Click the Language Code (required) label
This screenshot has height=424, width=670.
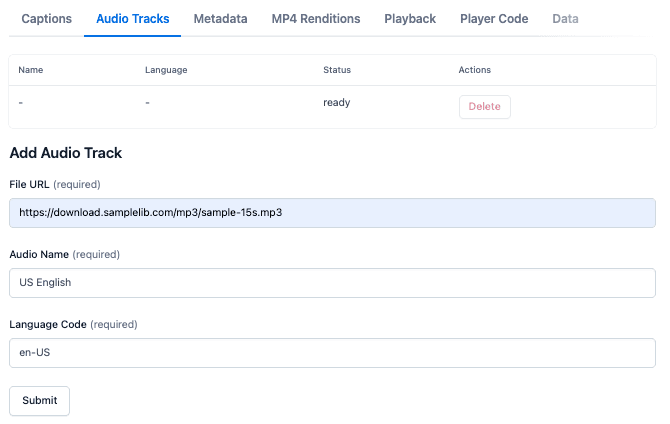73,324
